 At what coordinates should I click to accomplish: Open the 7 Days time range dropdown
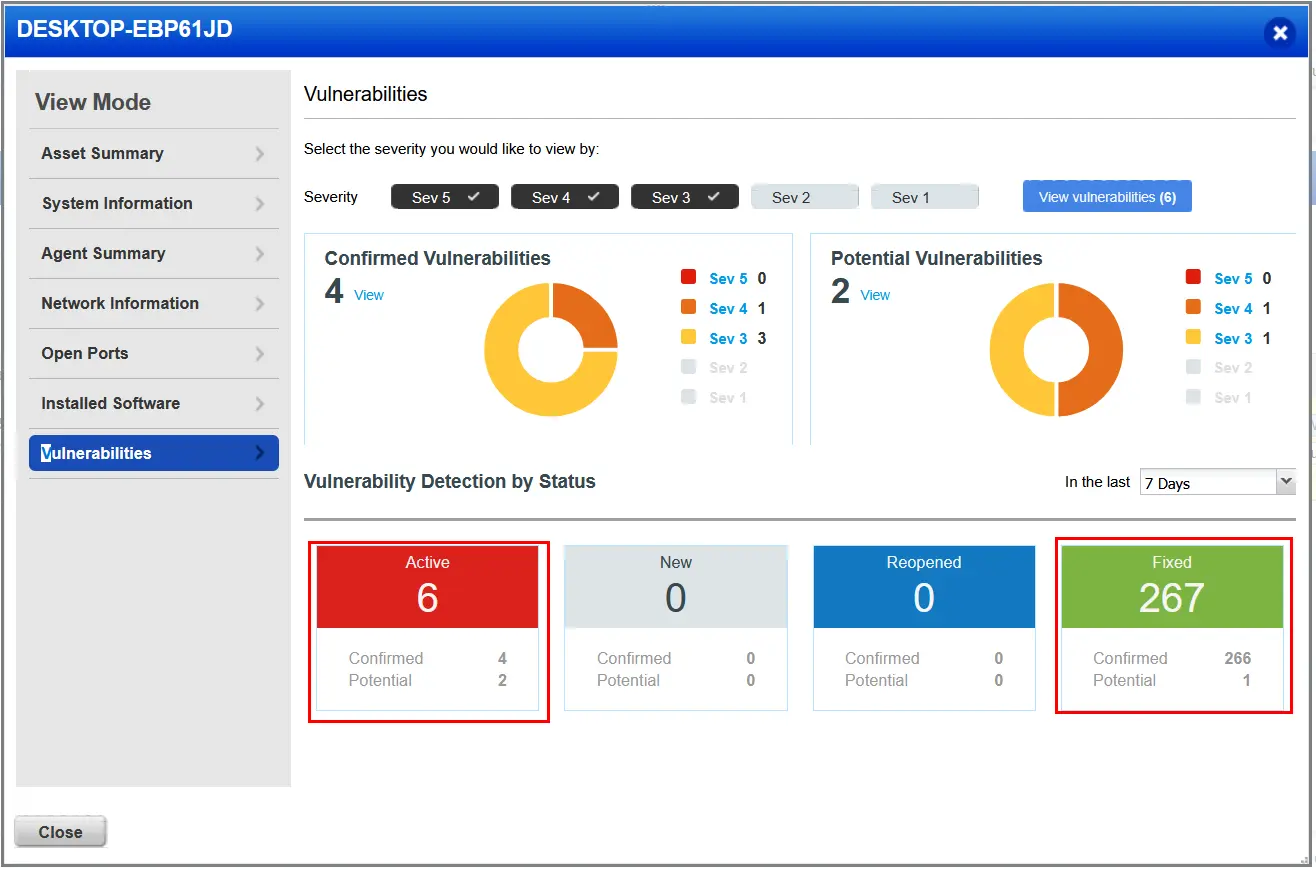point(1218,482)
